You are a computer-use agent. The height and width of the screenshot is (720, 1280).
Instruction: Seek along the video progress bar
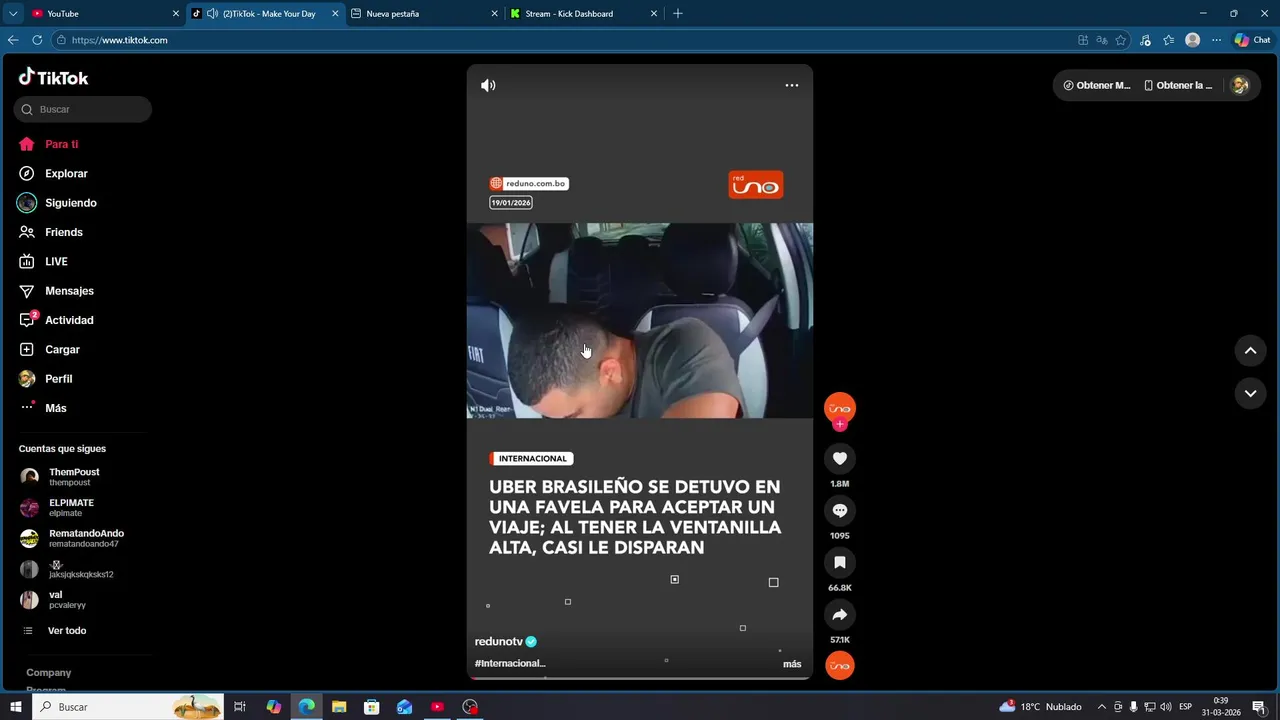640,678
